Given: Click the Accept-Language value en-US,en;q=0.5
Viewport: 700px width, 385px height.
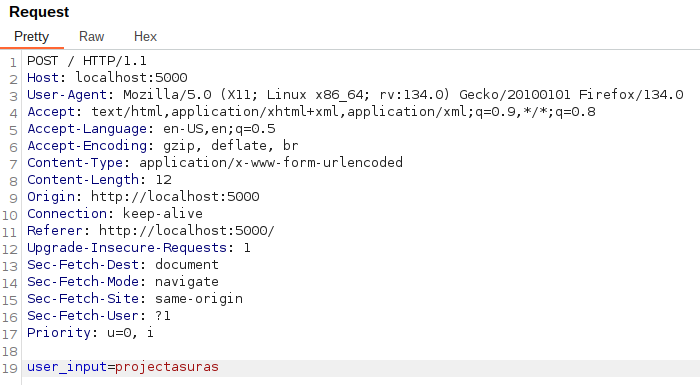Looking at the screenshot, I should 219,129.
